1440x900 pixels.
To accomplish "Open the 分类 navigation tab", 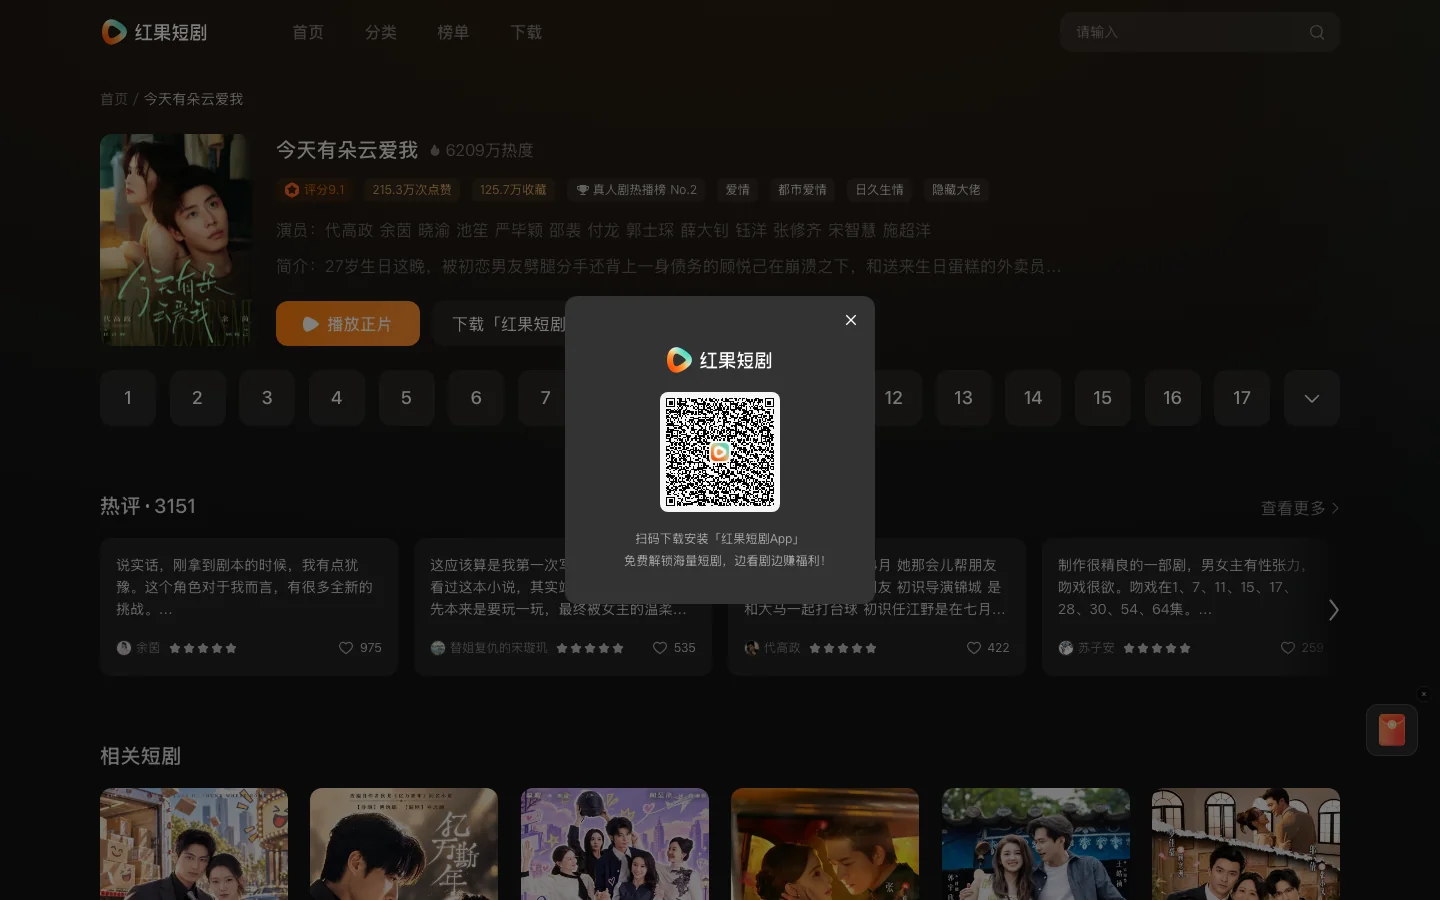I will 381,32.
